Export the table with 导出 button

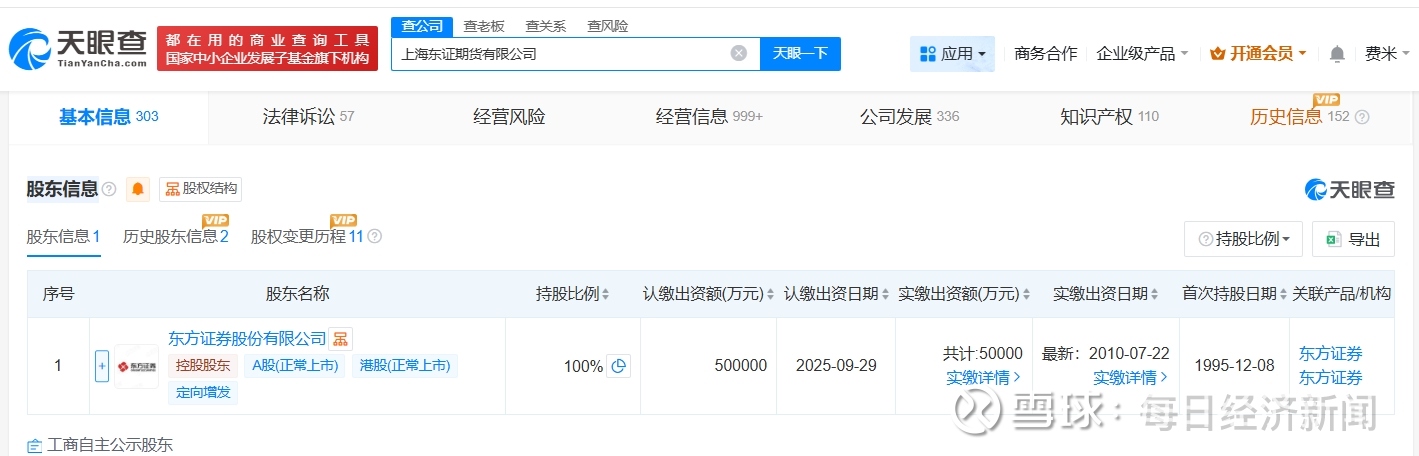click(x=1353, y=239)
